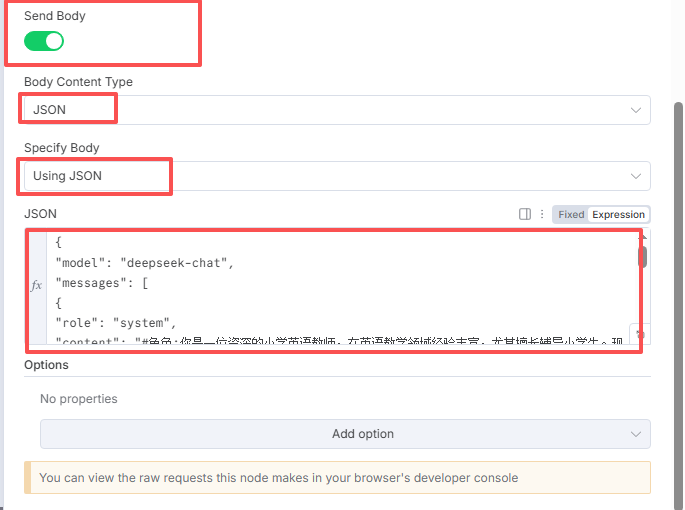This screenshot has height=510, width=685.
Task: Click the side panel layout icon
Action: (525, 214)
